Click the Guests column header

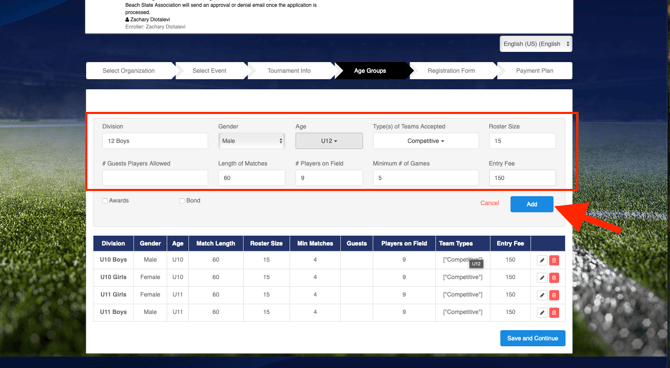coord(356,243)
